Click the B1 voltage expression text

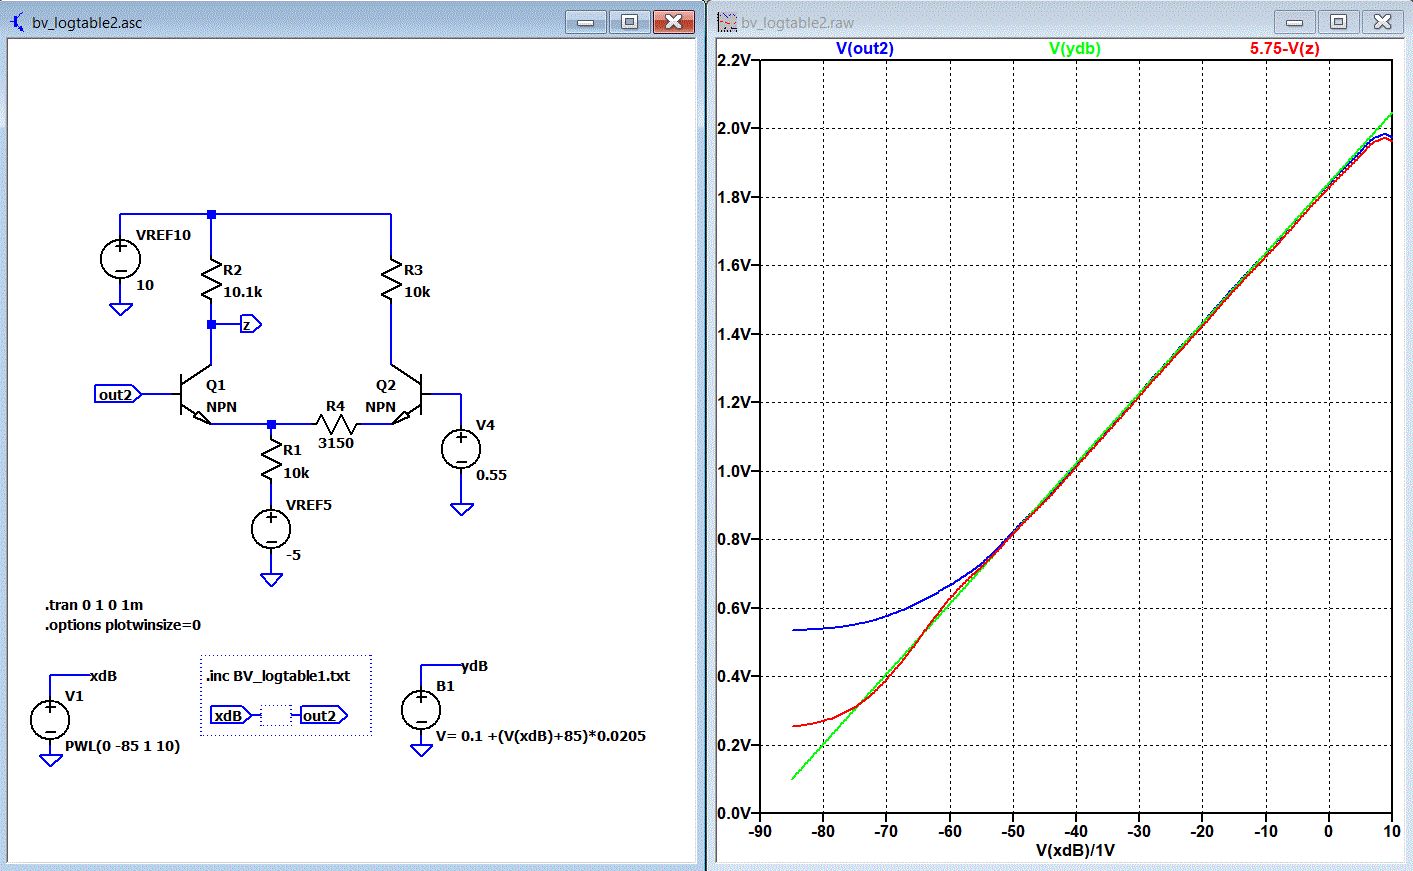(x=541, y=736)
